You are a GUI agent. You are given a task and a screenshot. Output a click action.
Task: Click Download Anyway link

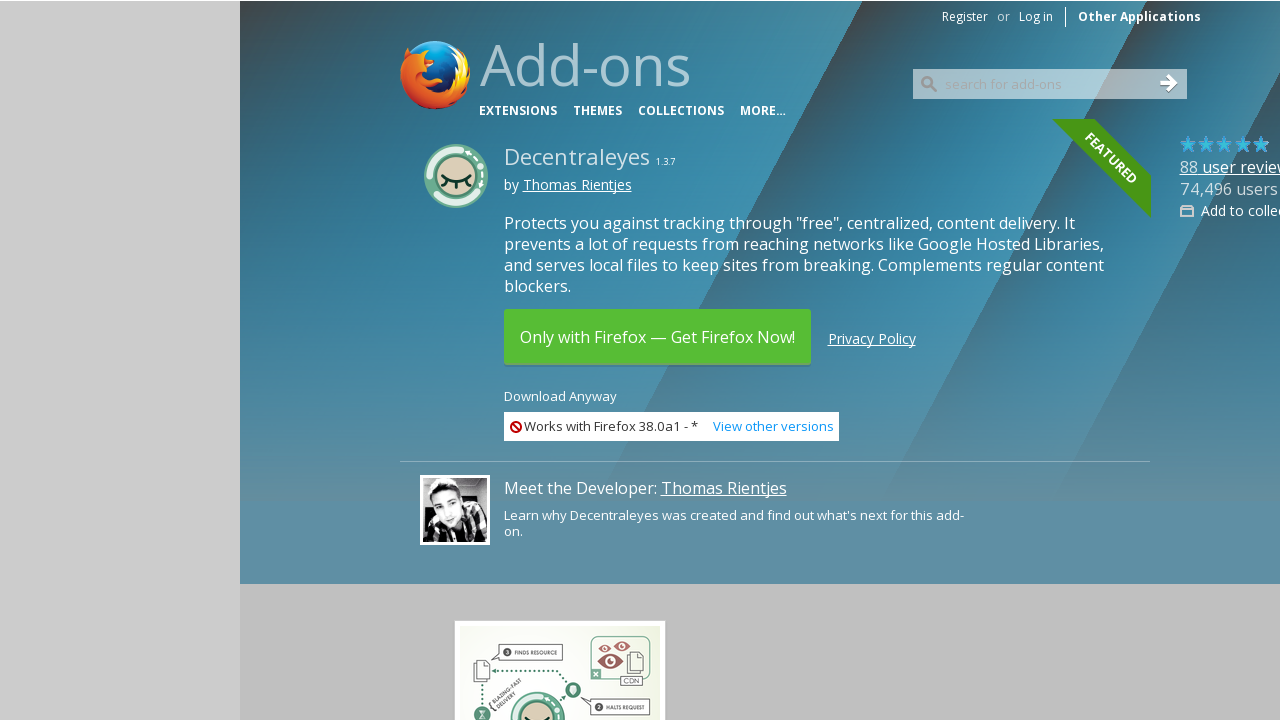pos(560,396)
